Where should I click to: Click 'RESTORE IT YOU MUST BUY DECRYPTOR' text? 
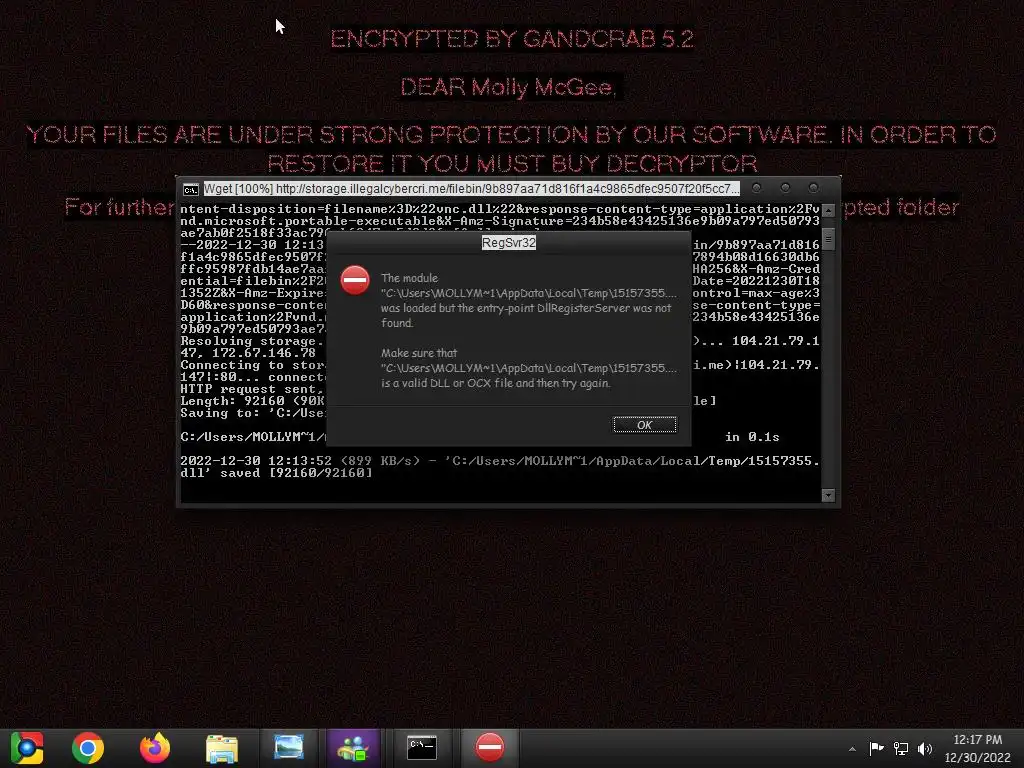tap(512, 163)
